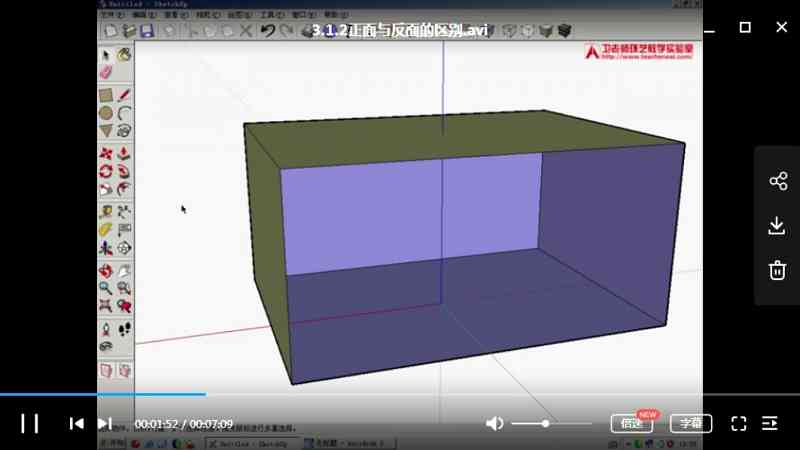Select the Rectangle drawing tool
Screen dimensions: 800x450
pyautogui.click(x=106, y=95)
